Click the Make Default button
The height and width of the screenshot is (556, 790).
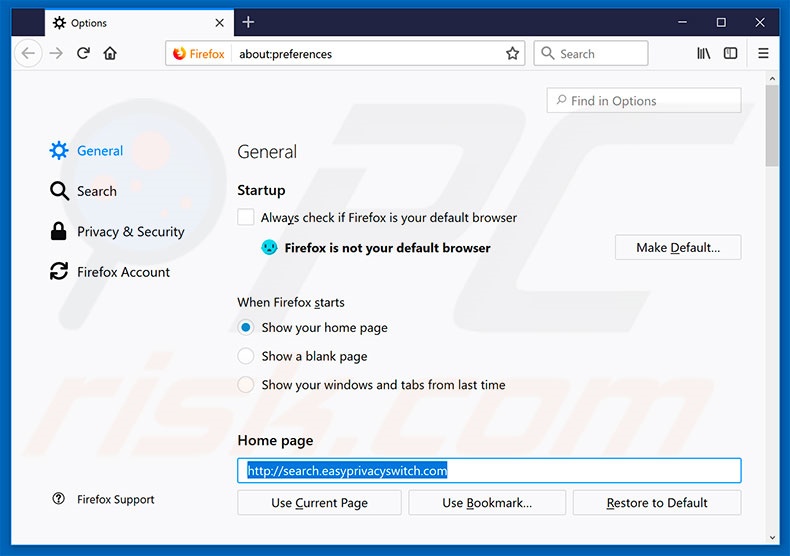(x=678, y=247)
